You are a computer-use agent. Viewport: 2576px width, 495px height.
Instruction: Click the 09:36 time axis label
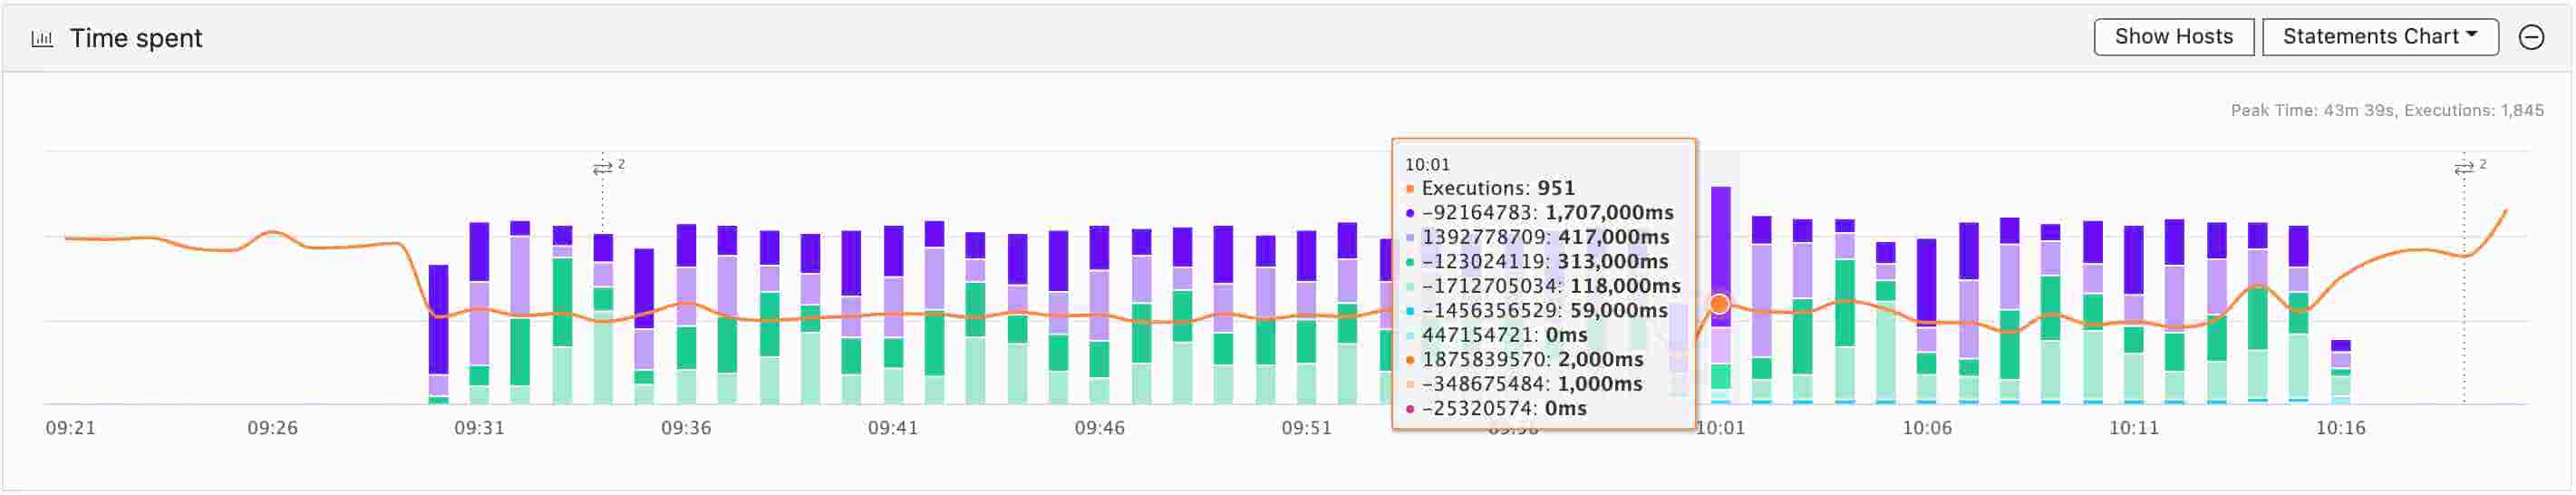(686, 428)
